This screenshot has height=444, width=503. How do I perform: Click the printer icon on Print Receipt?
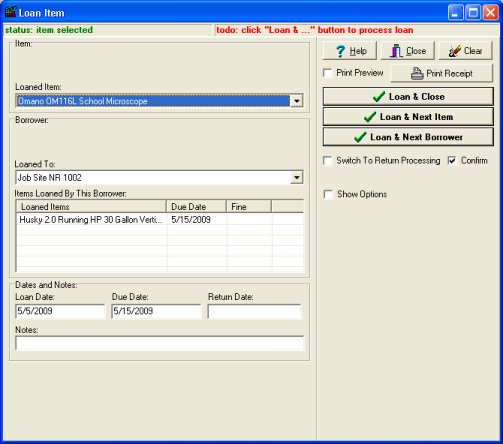pos(417,73)
